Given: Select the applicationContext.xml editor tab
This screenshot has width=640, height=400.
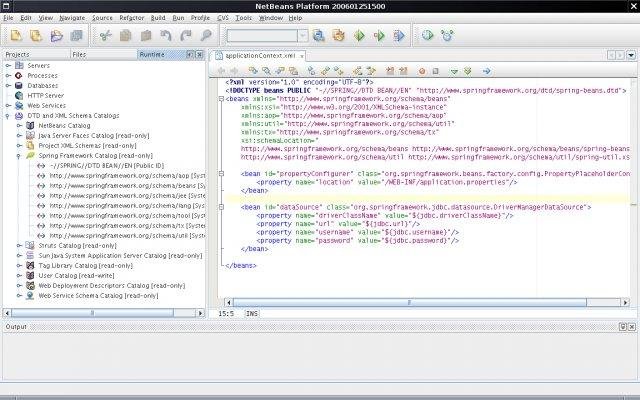Looking at the screenshot, I should (260, 56).
